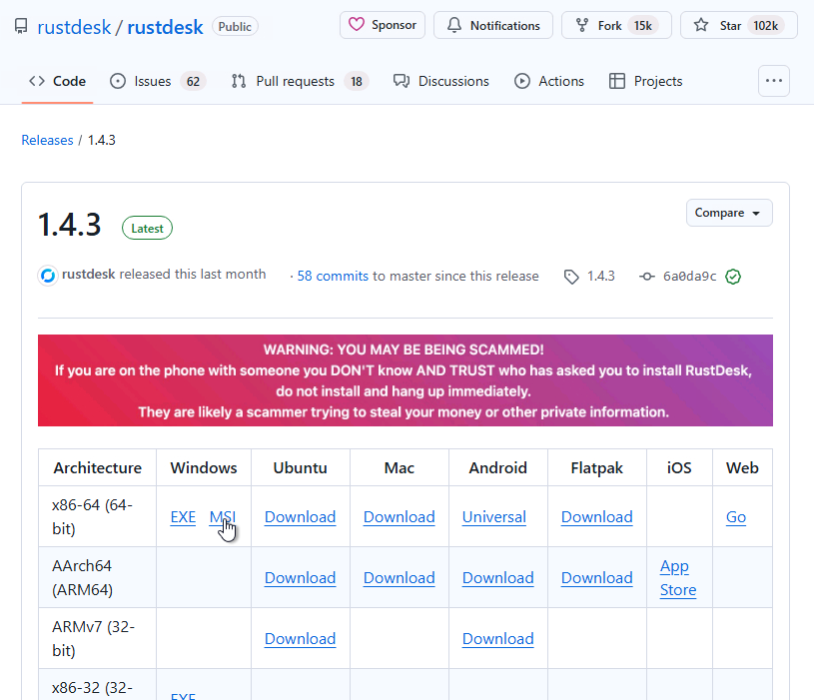Star the repository using the star icon

[x=700, y=25]
